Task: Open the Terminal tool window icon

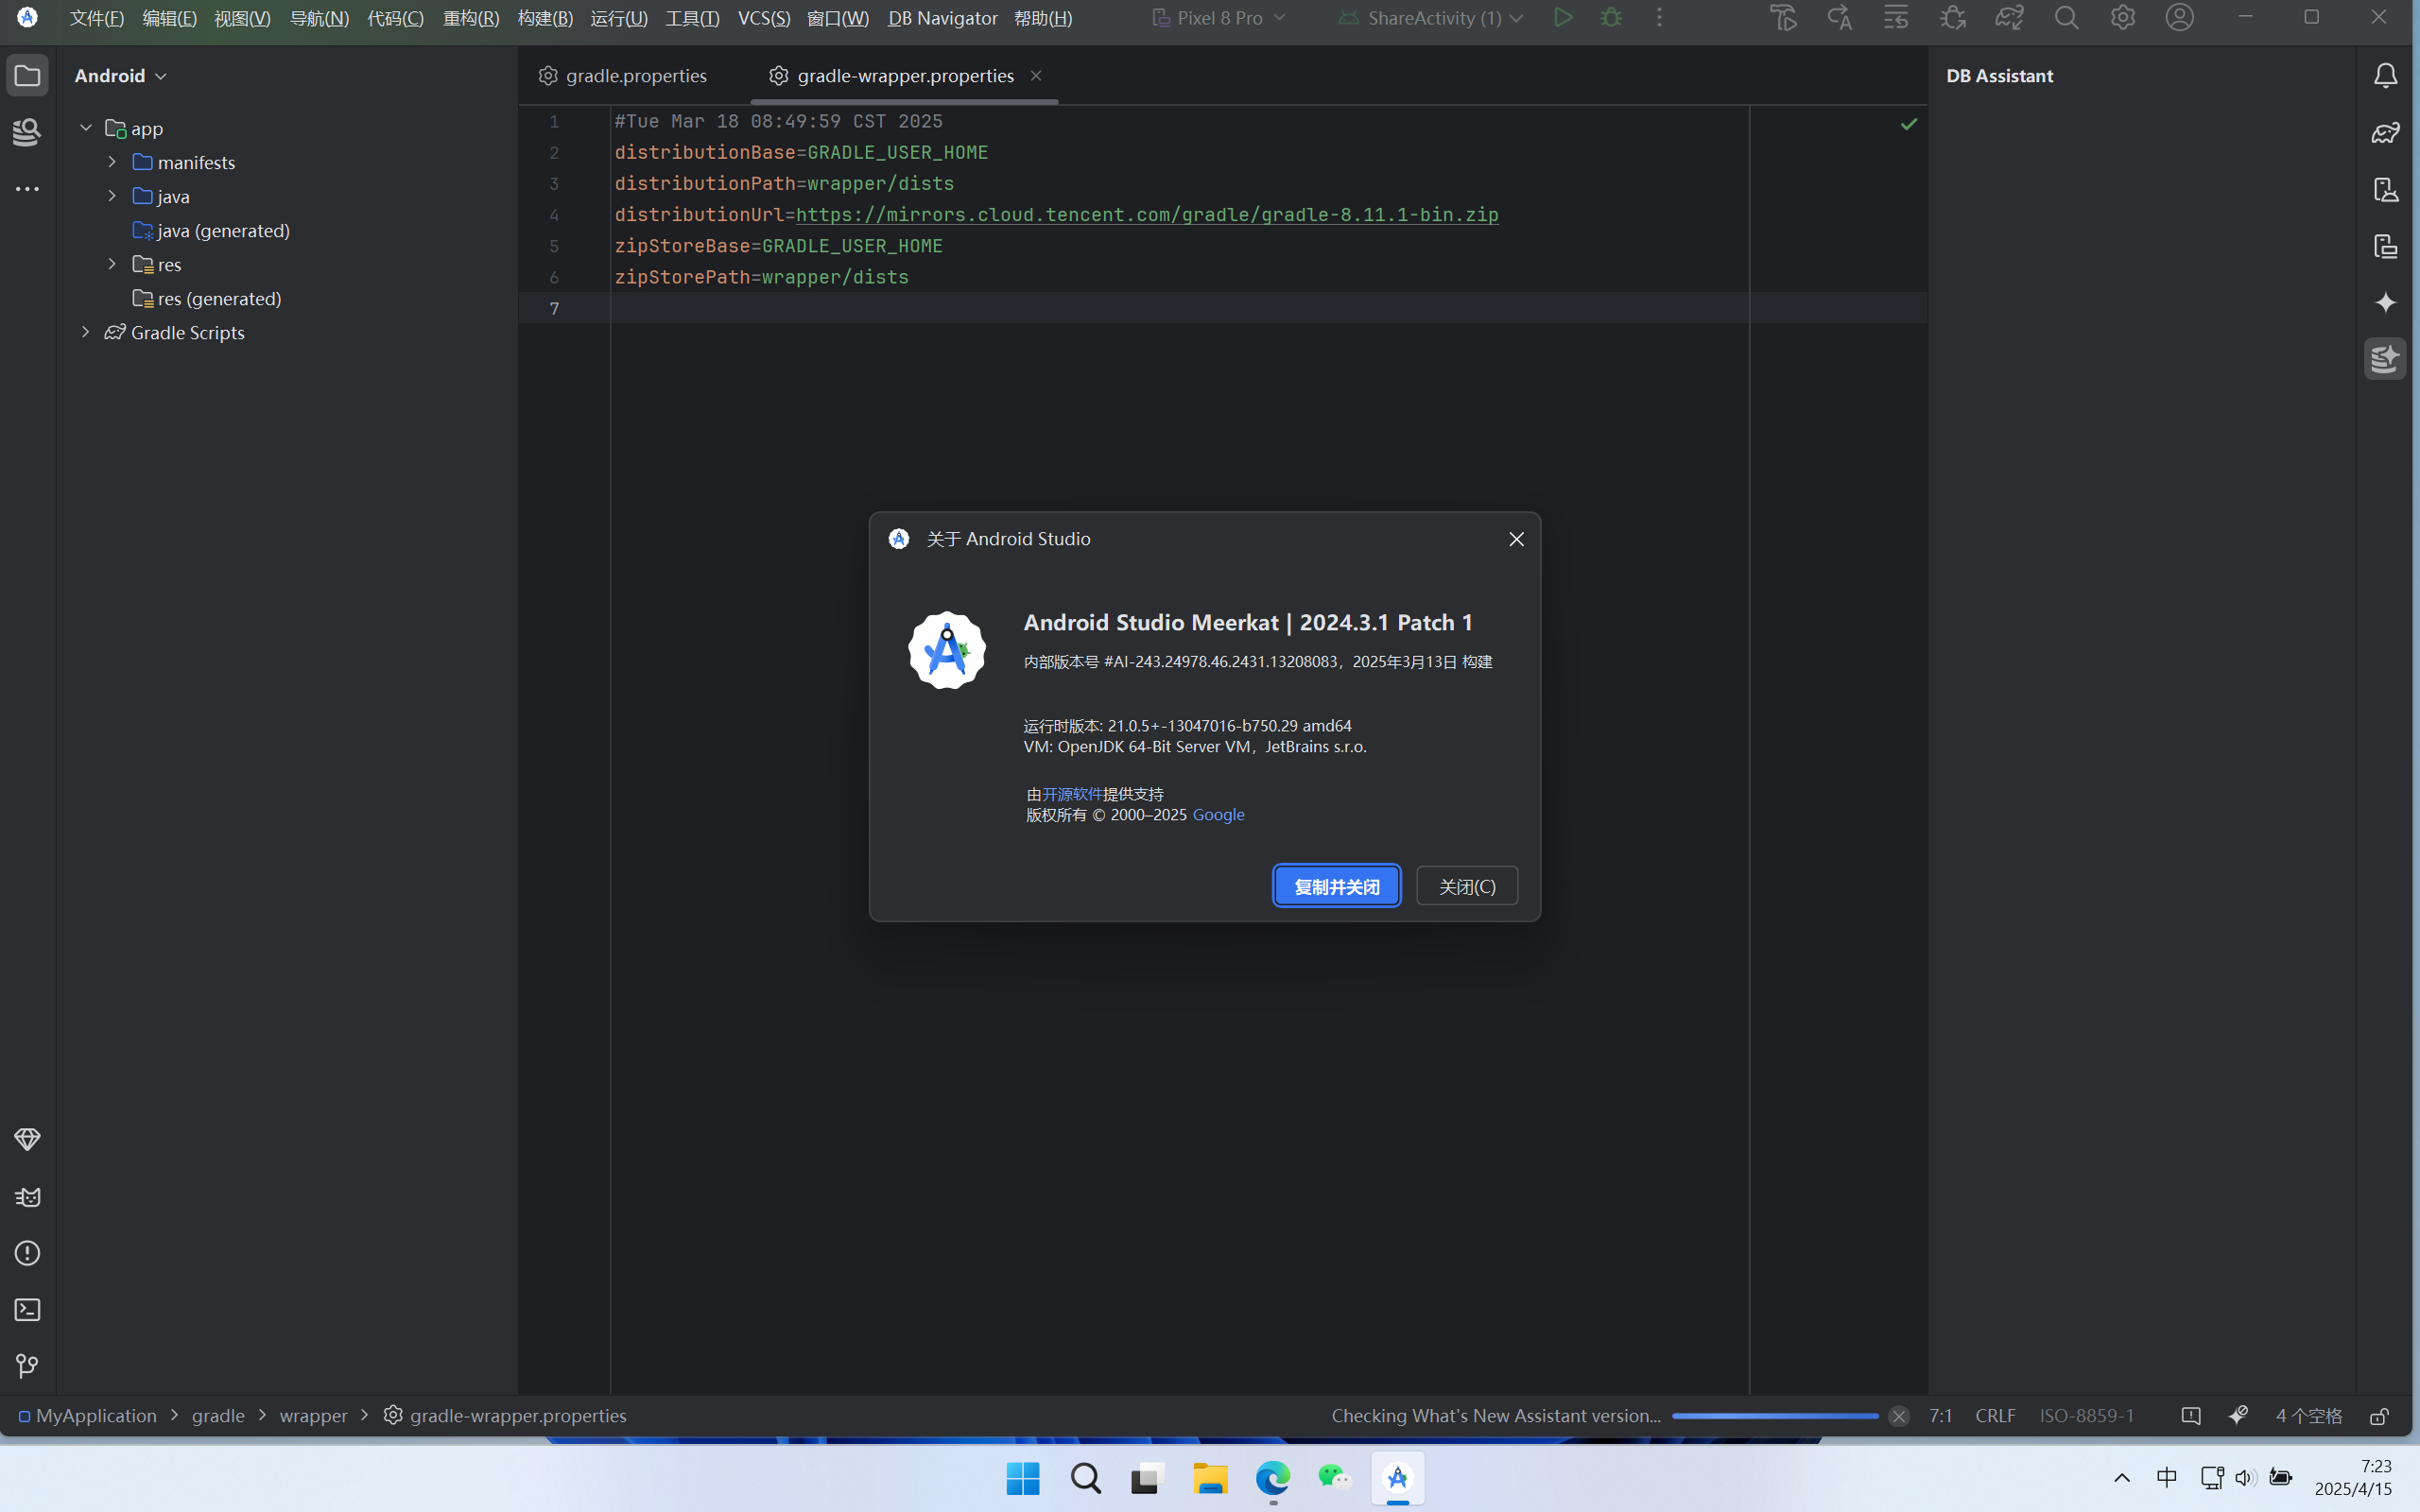Action: [x=27, y=1310]
